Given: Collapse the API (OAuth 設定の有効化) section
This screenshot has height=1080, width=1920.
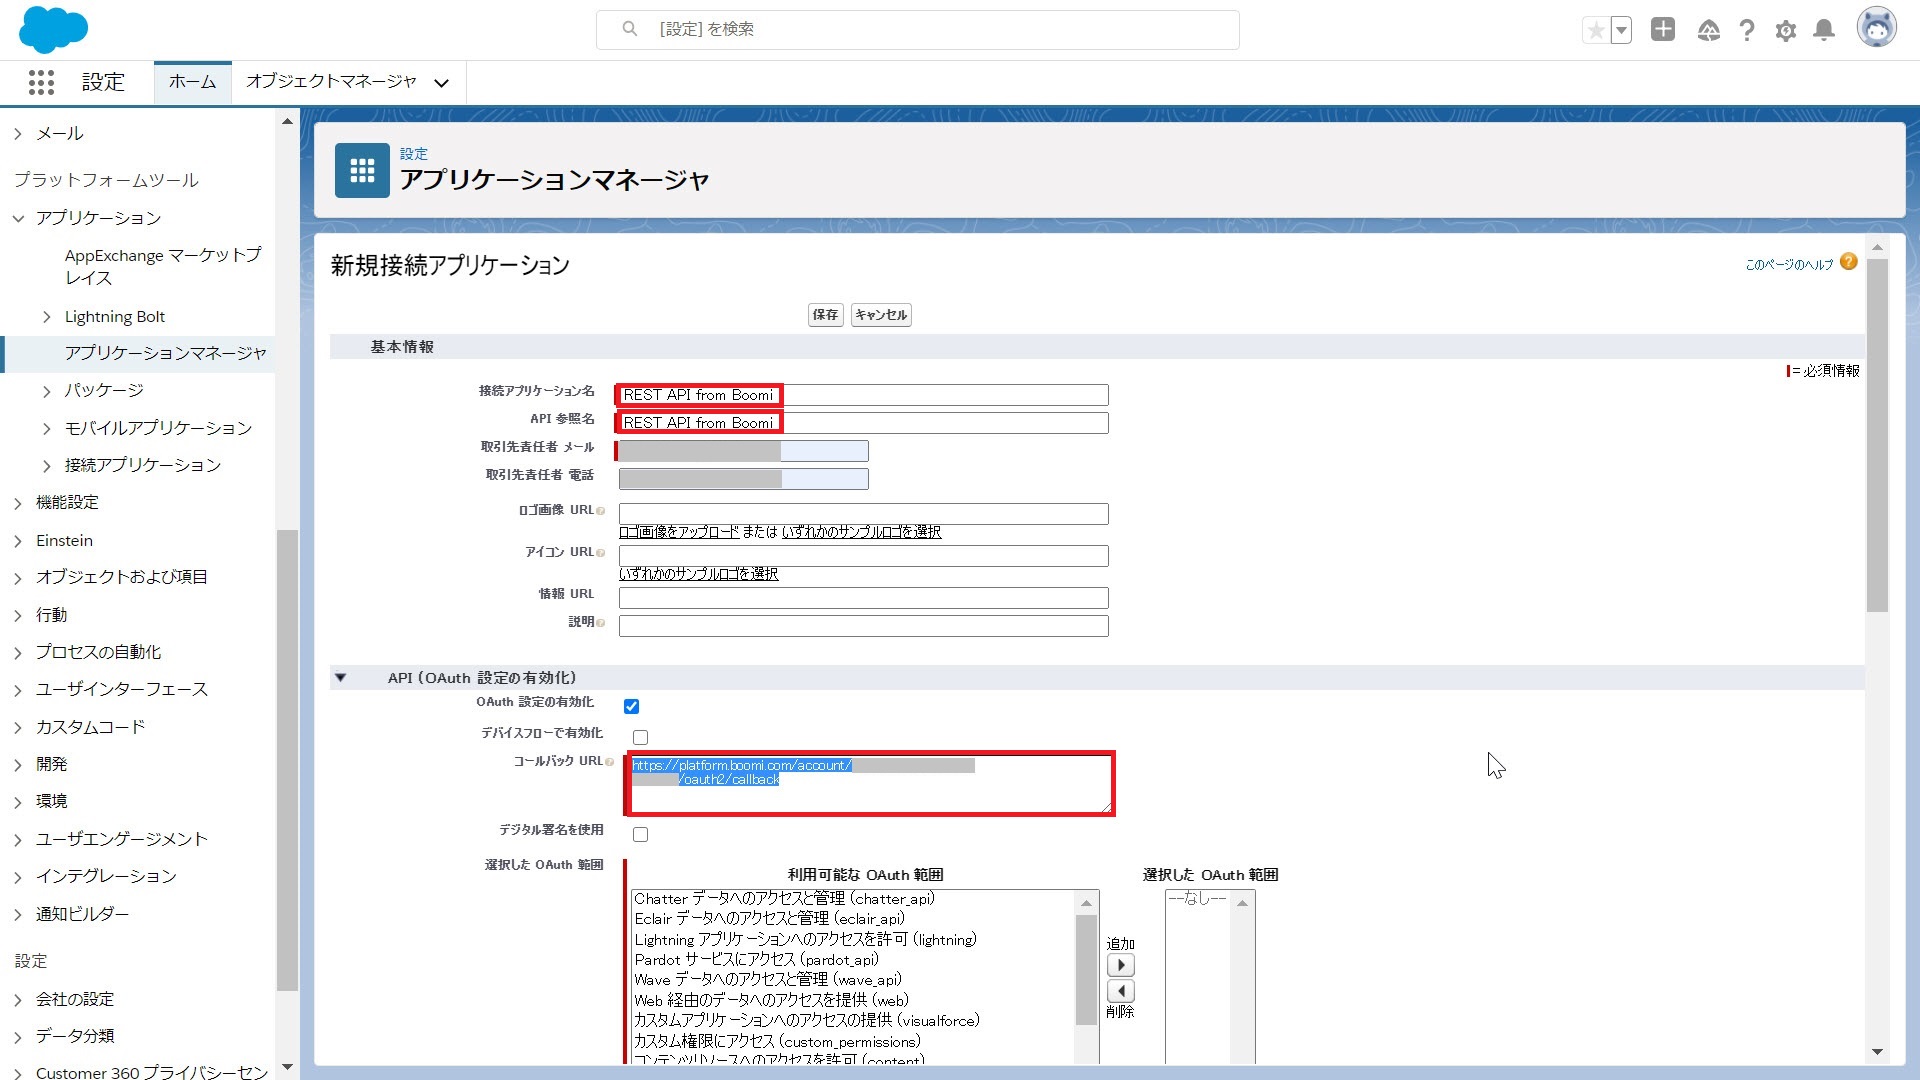Looking at the screenshot, I should [x=341, y=677].
